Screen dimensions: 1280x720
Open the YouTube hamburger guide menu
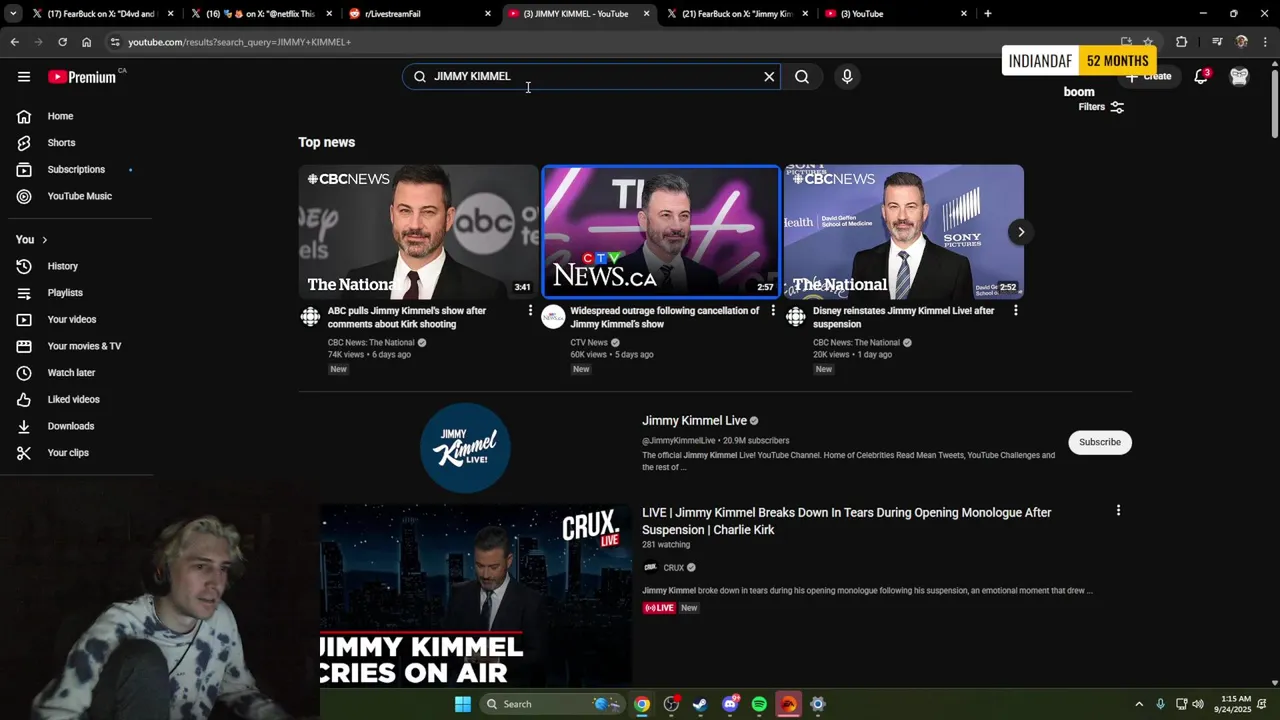[24, 77]
